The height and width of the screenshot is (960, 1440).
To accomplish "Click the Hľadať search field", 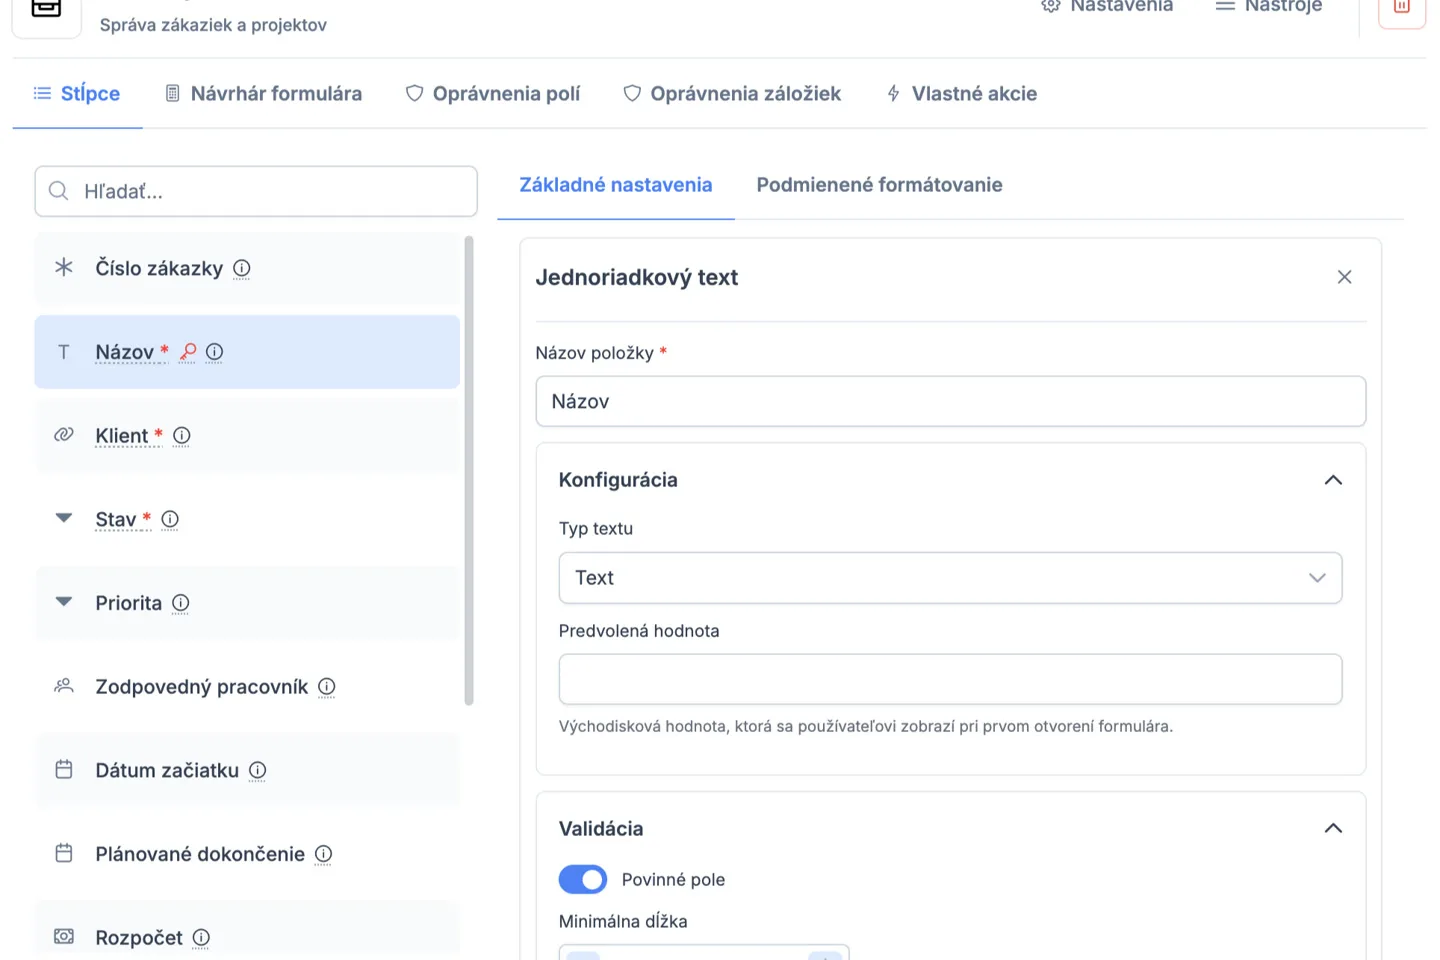I will 255,191.
